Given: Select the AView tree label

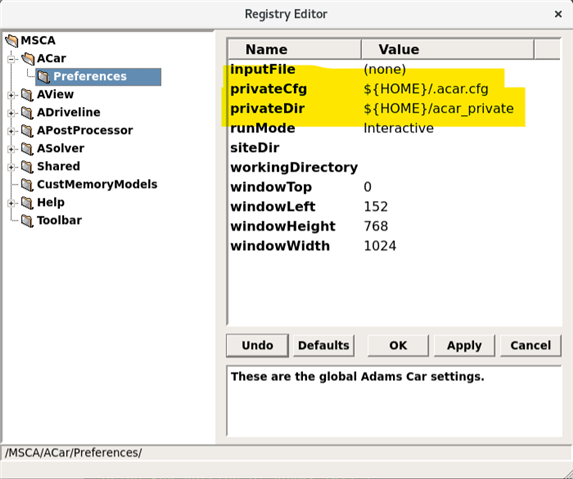Looking at the screenshot, I should pyautogui.click(x=55, y=94).
